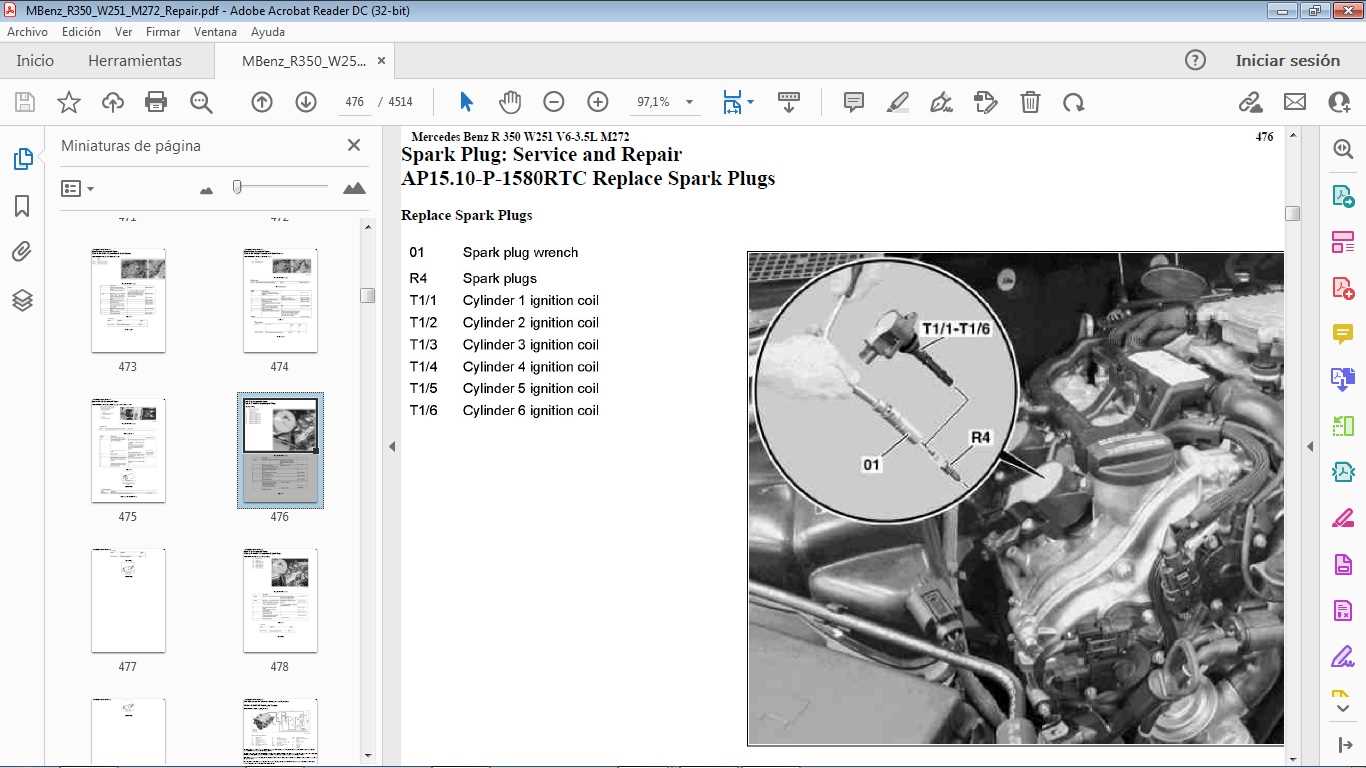Click the Save file icon
1366x768 pixels.
click(25, 102)
